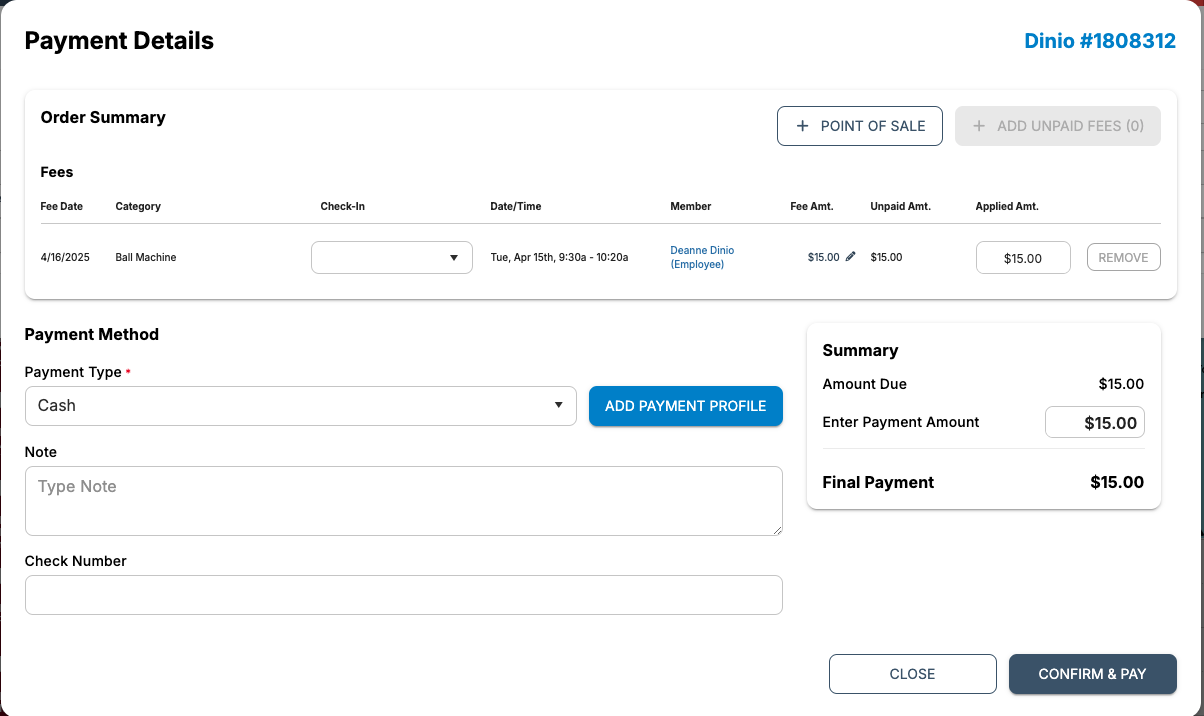1204x716 pixels.
Task: Remove the Ball Machine fee row
Action: coord(1123,257)
